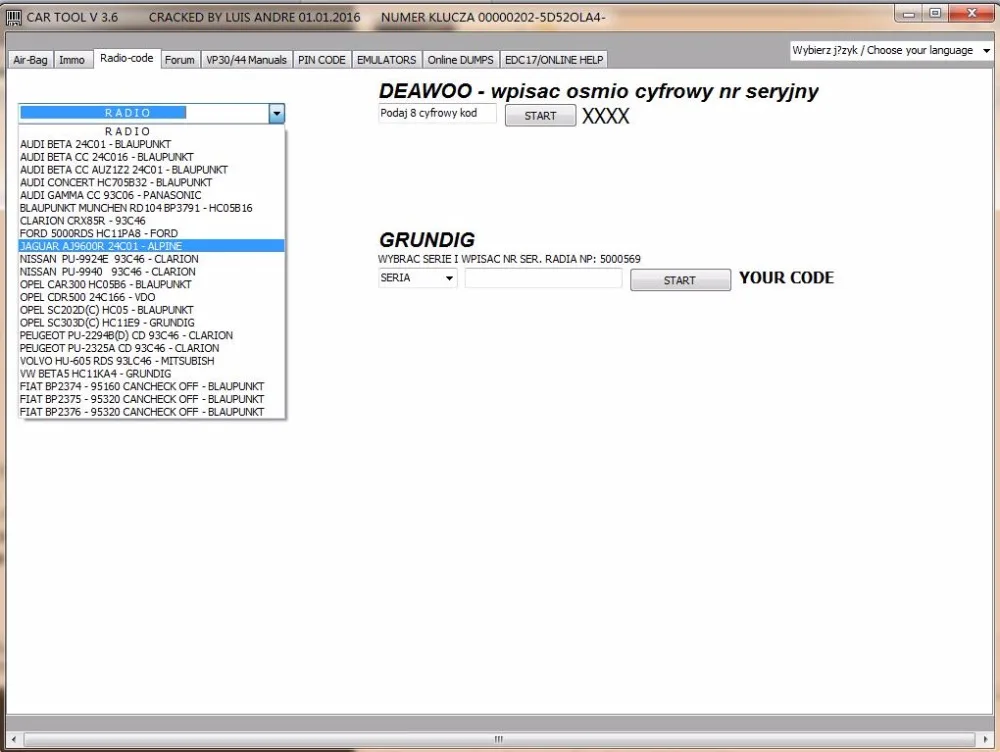
Task: Switch to Online DUMPS tab
Action: (460, 60)
